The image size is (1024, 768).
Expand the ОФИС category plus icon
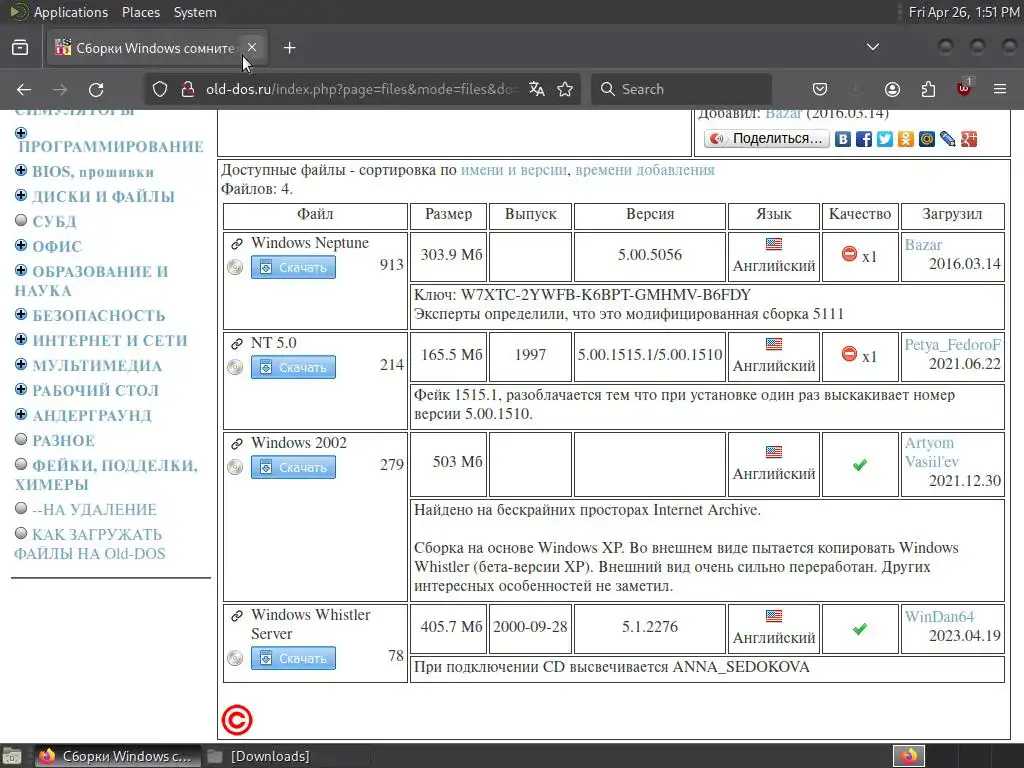(x=21, y=246)
